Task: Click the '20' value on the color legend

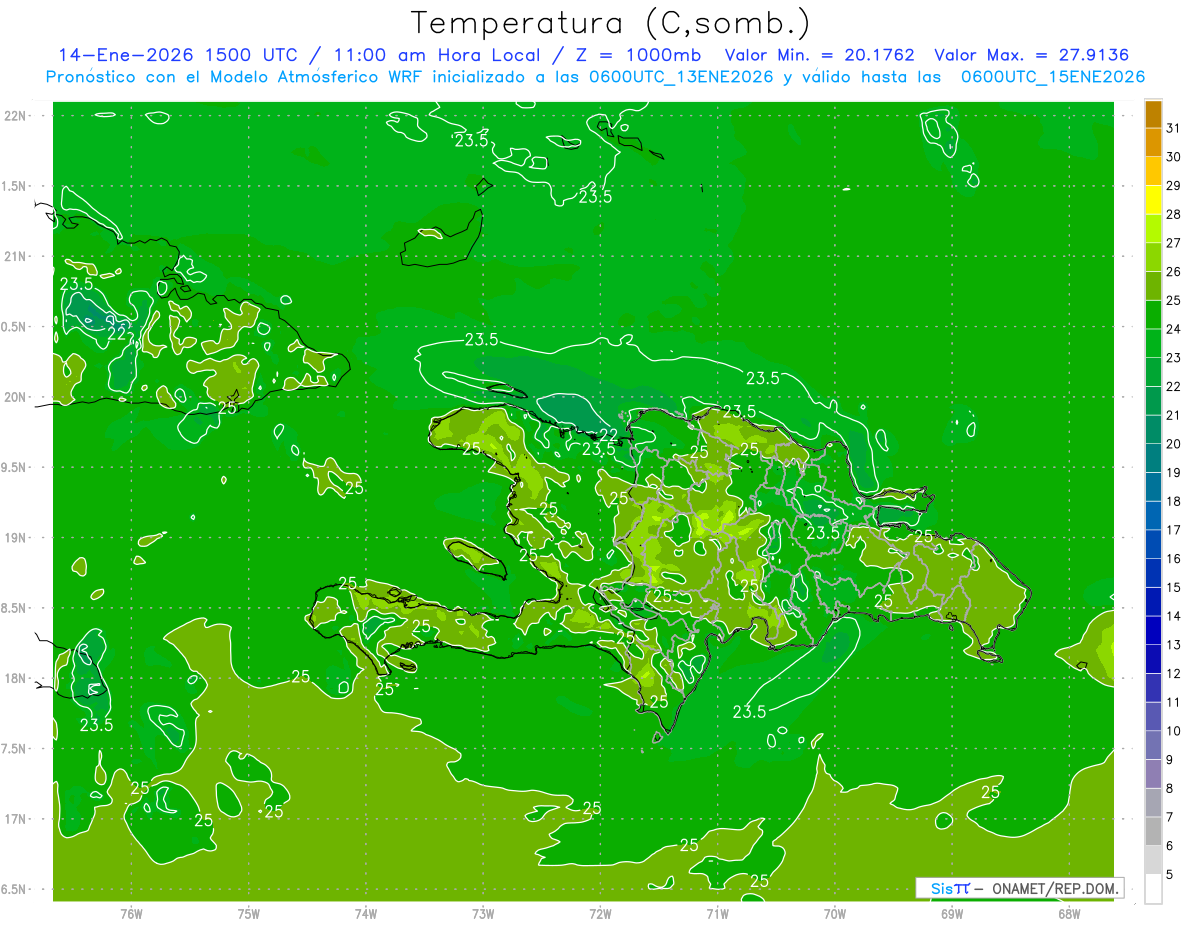Action: [x=1173, y=444]
